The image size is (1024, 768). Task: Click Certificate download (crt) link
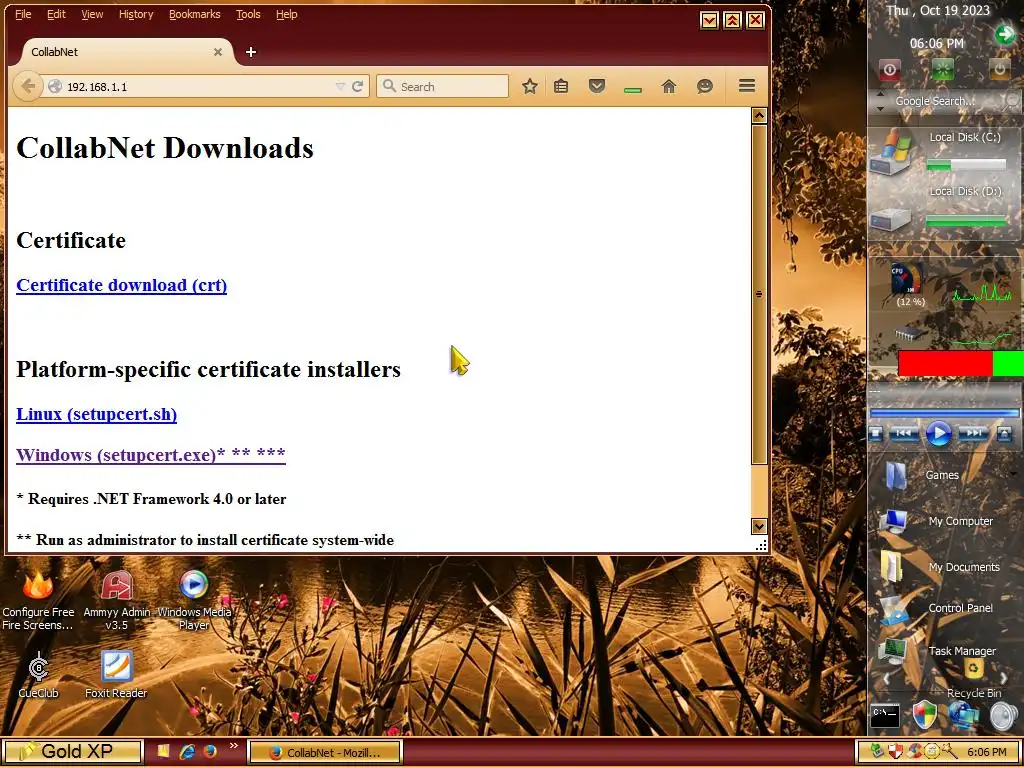[x=121, y=285]
